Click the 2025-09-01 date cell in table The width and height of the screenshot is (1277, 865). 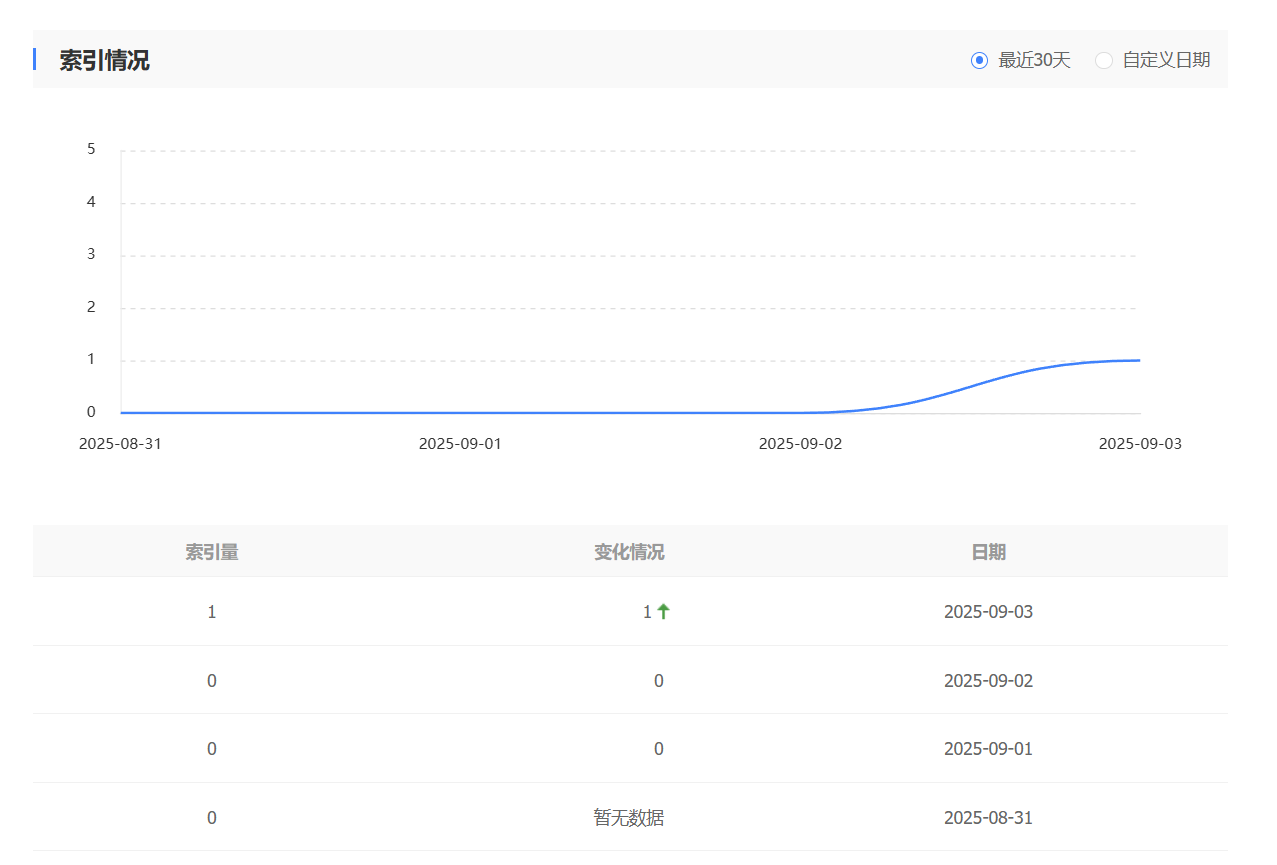pos(988,749)
